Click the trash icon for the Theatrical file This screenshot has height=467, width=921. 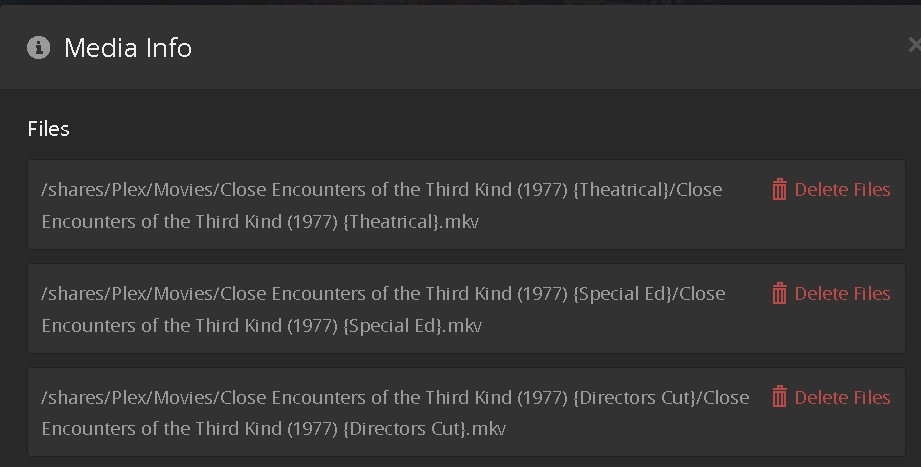point(779,190)
